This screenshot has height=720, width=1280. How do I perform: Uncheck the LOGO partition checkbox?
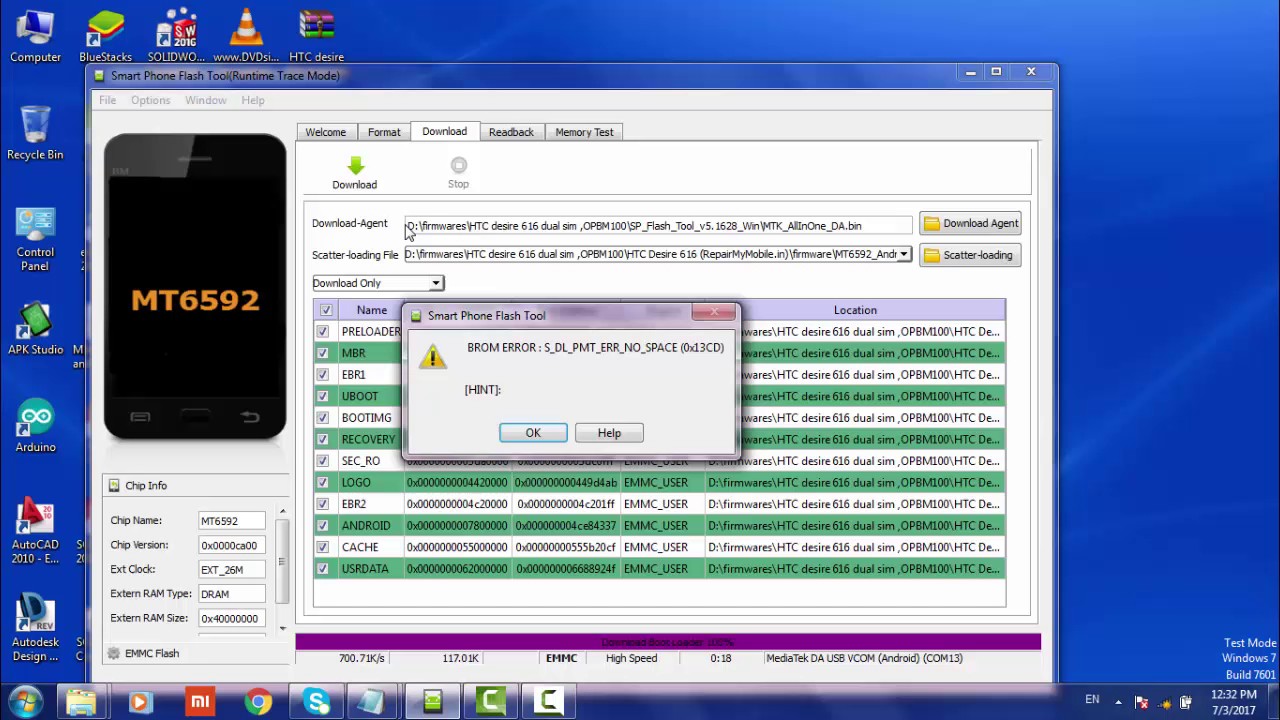click(x=322, y=482)
